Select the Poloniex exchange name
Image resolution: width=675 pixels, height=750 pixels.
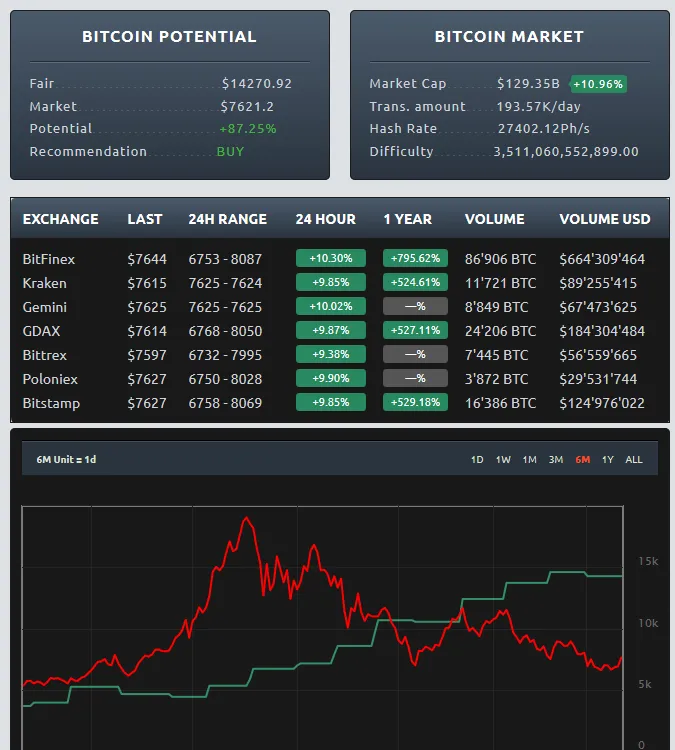click(50, 379)
